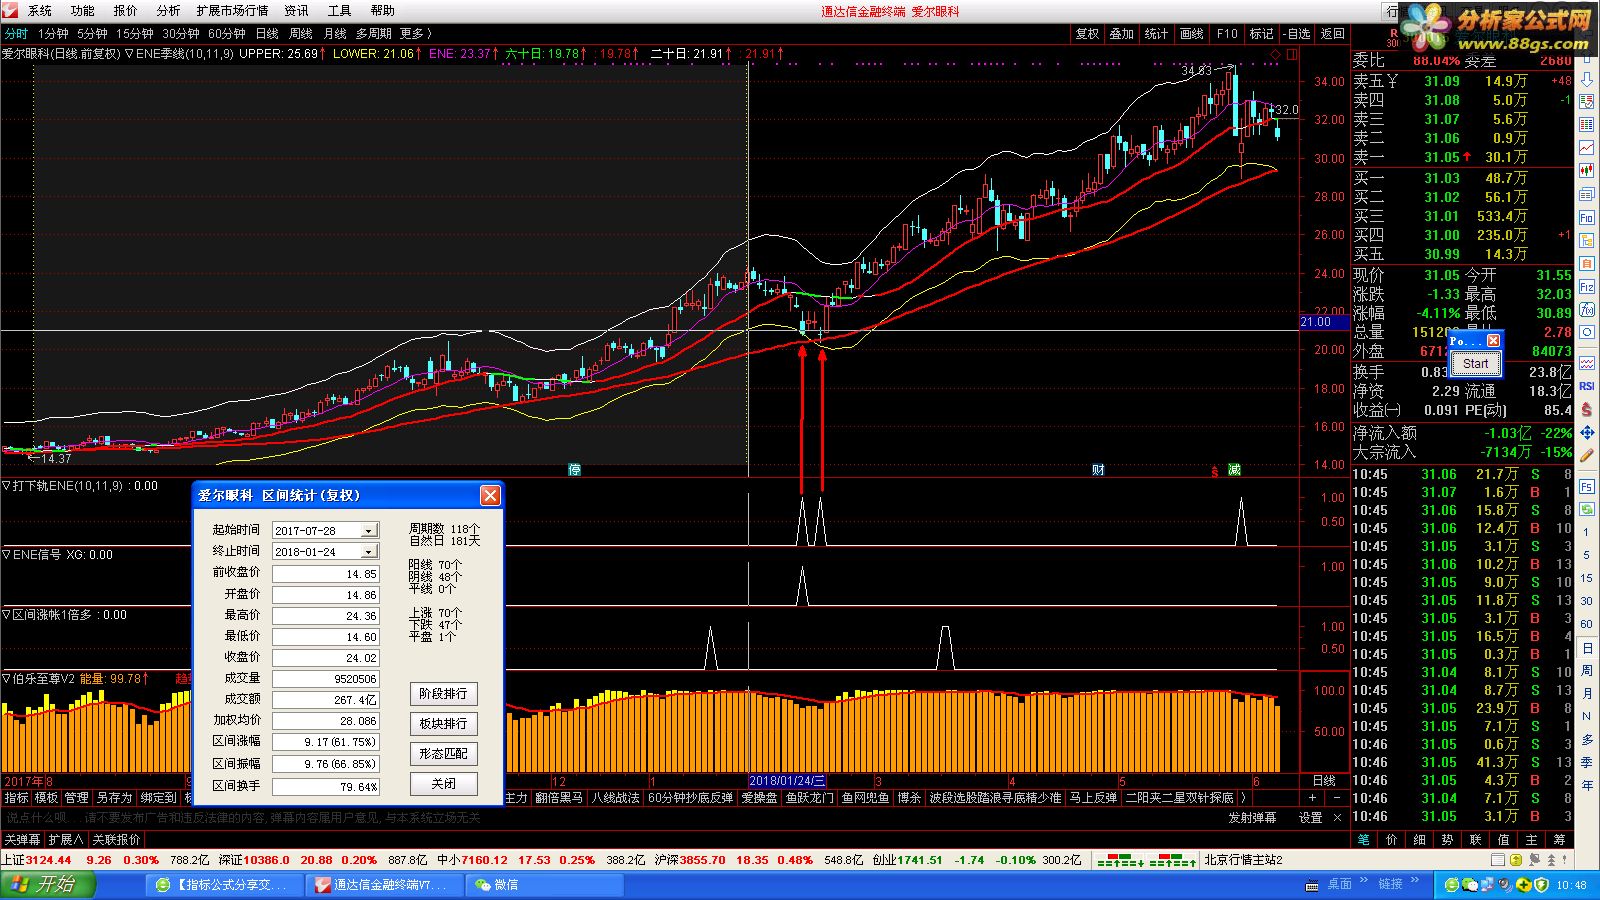Click the Start button in popup
Viewport: 1600px width, 900px height.
(x=1476, y=364)
